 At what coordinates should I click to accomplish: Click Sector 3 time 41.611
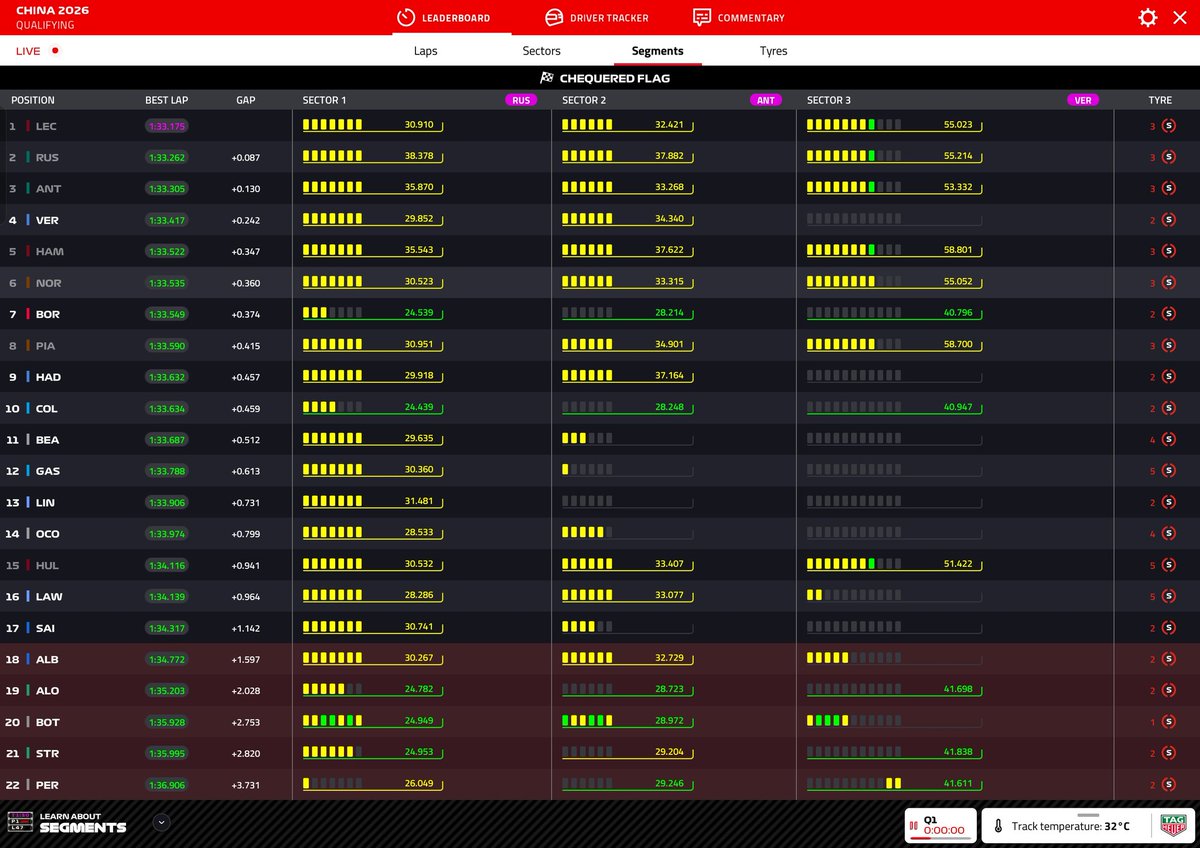[957, 783]
